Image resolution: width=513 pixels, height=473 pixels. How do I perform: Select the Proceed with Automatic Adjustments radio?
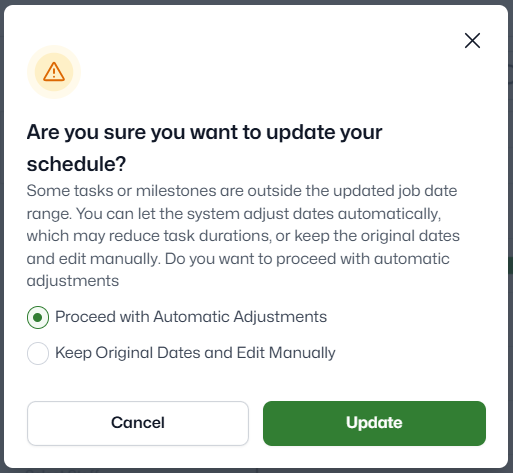pos(38,317)
